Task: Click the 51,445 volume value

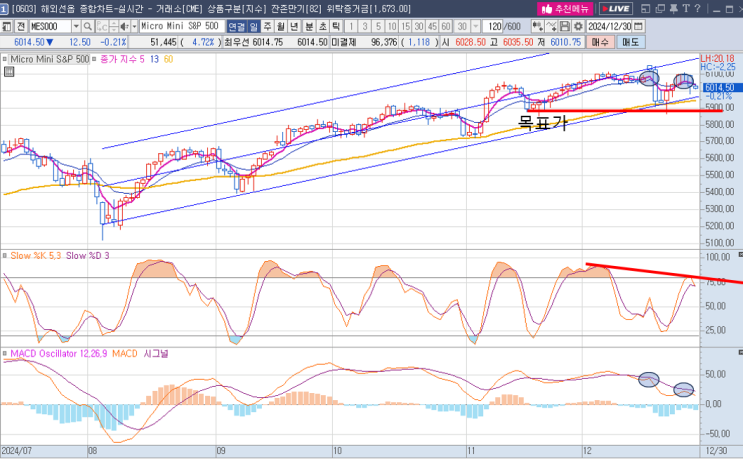Action: (163, 42)
